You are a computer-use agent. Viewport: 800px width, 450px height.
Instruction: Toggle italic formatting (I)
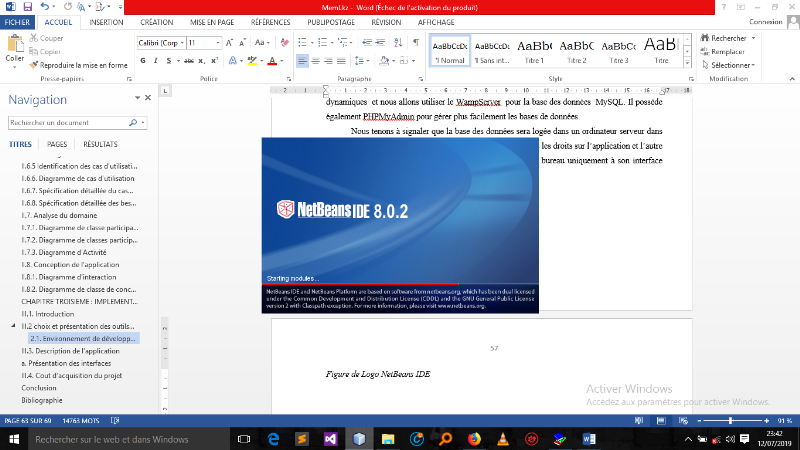tap(157, 61)
